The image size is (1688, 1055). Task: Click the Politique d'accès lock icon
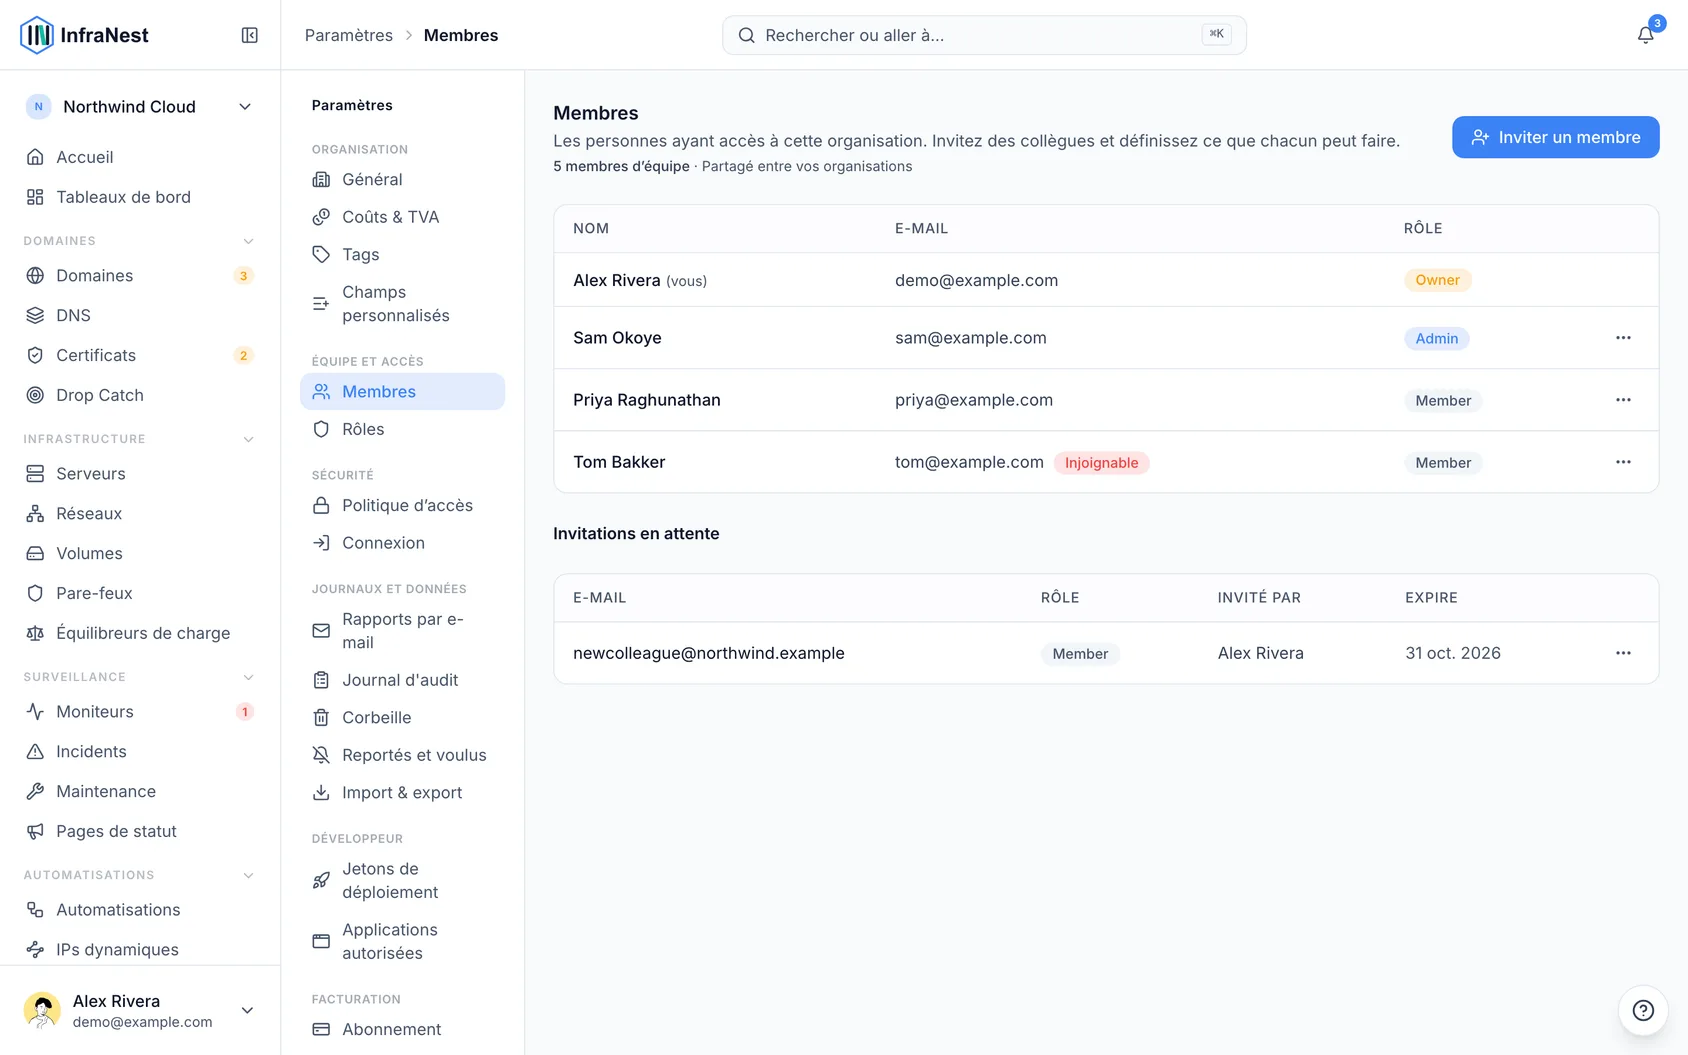point(321,505)
